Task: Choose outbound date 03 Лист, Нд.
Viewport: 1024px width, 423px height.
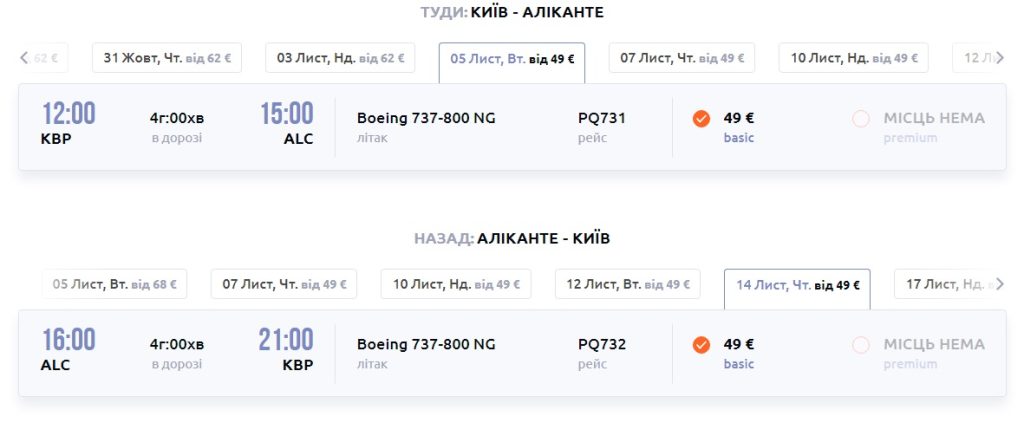Action: point(340,58)
